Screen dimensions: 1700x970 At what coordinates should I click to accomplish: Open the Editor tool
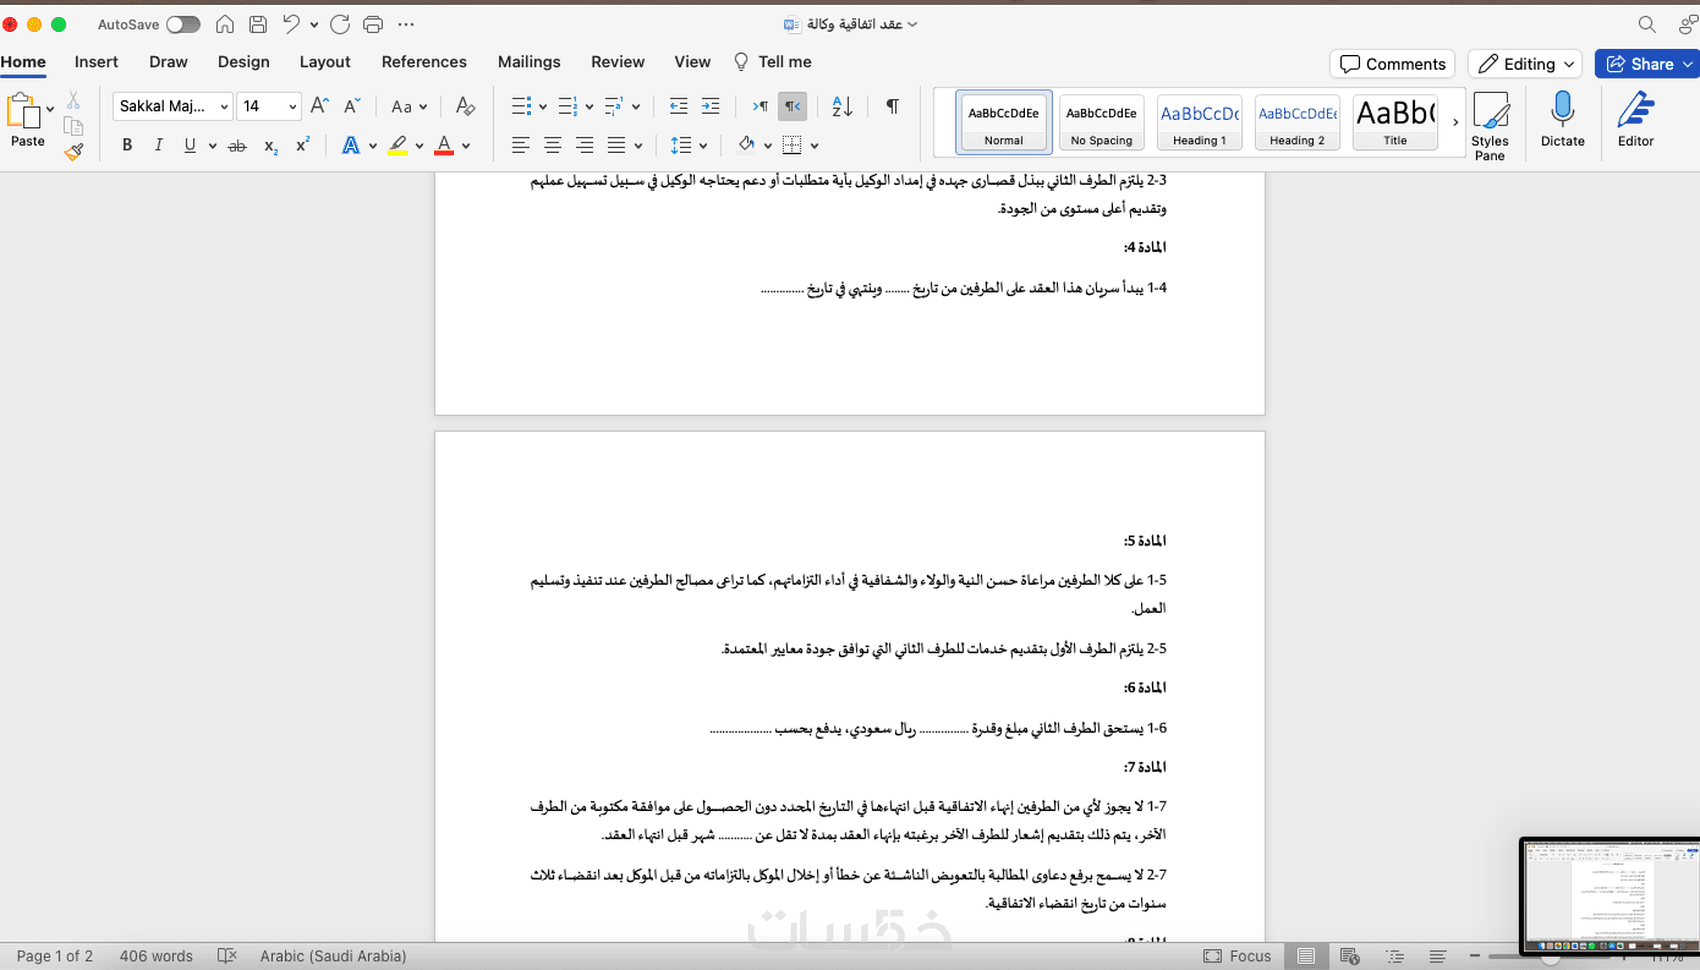point(1636,119)
